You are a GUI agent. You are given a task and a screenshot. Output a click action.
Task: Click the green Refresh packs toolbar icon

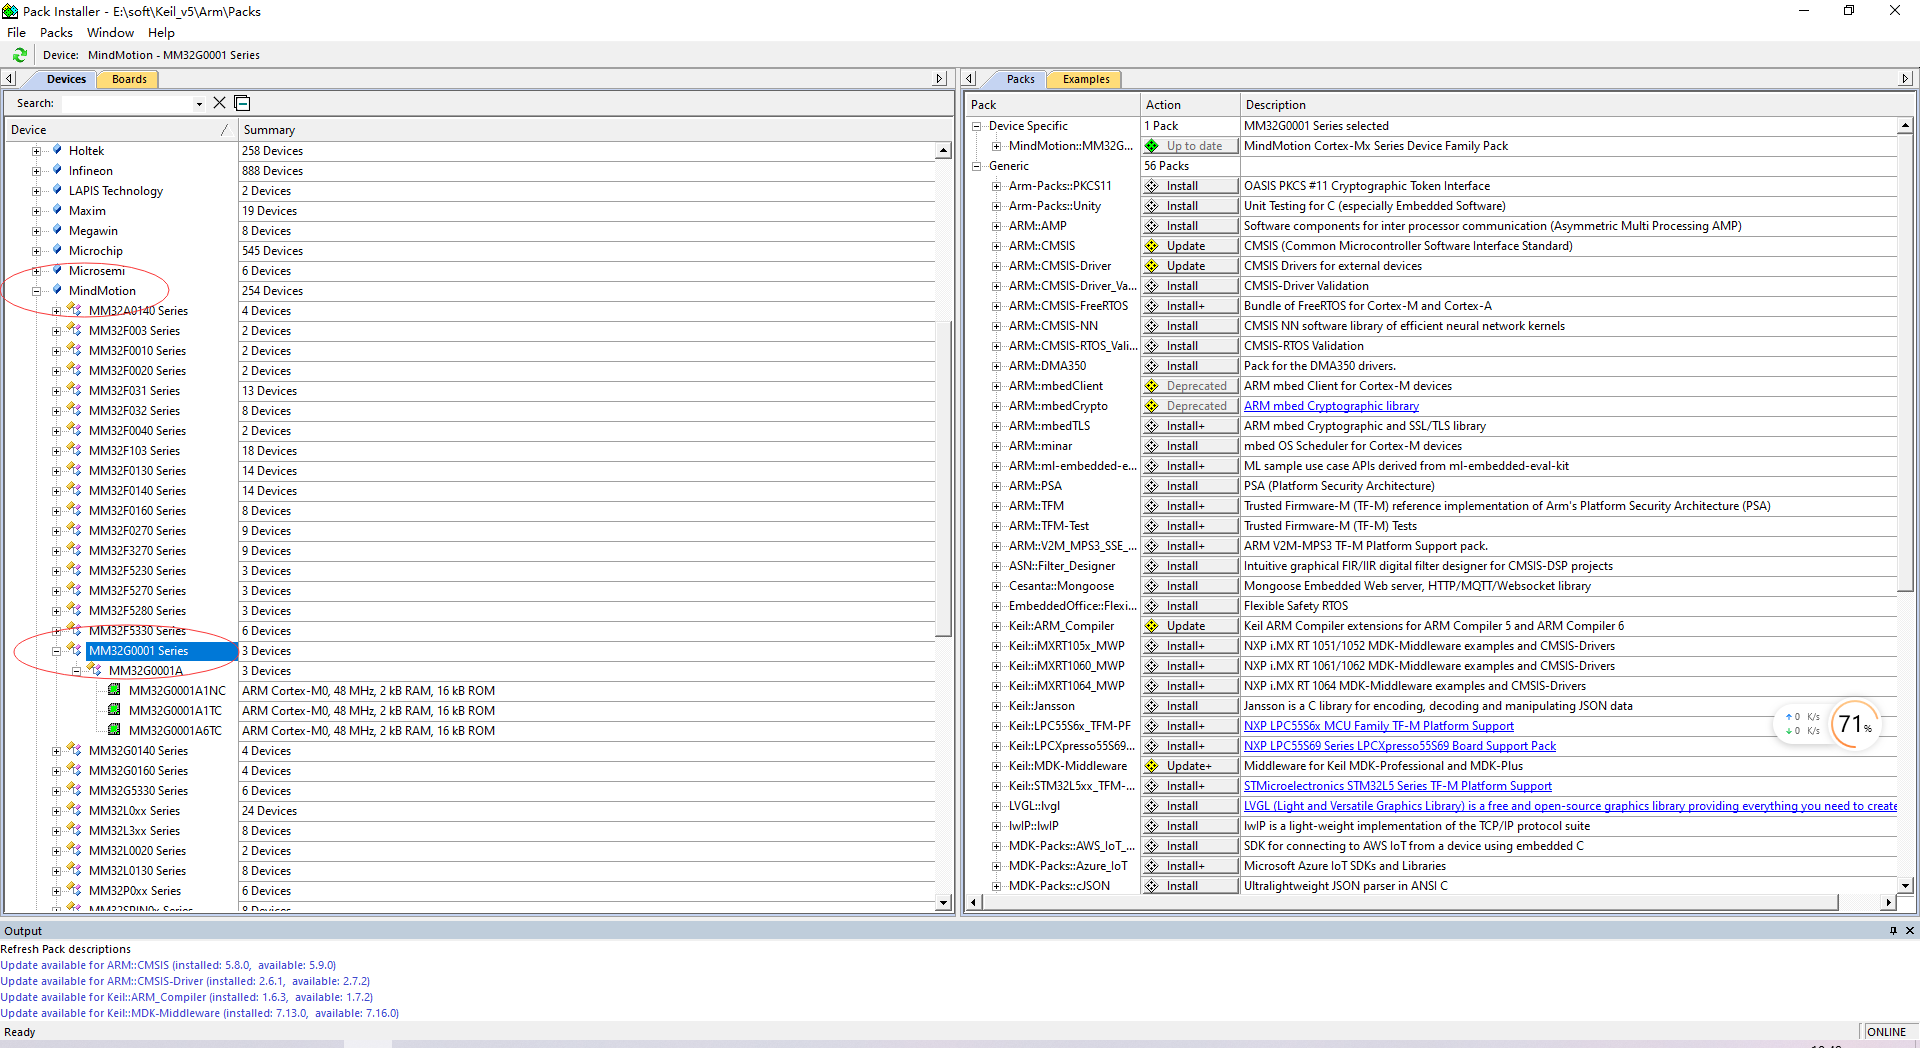20,55
